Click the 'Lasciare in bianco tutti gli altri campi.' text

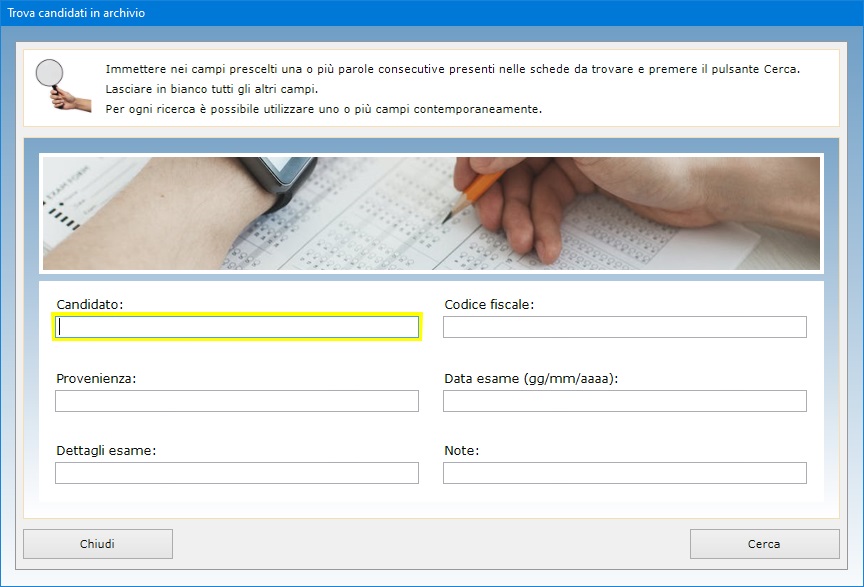coord(212,89)
